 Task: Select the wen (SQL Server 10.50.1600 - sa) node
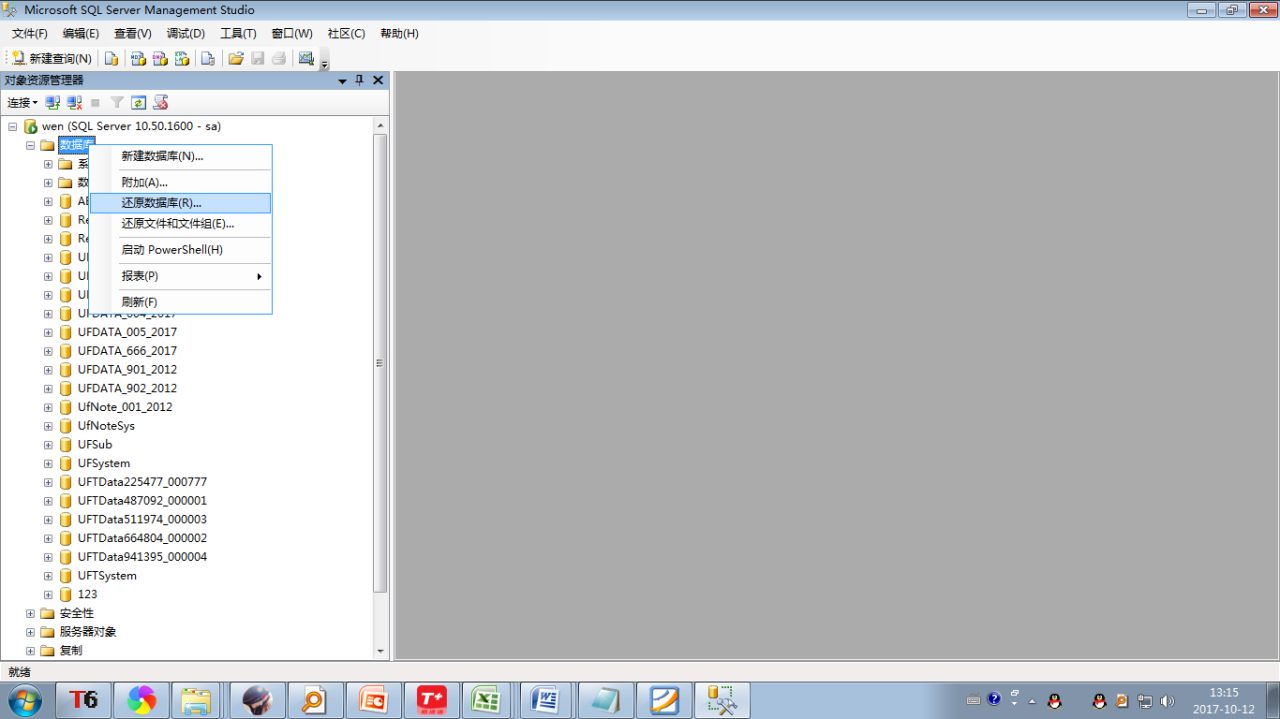point(131,127)
